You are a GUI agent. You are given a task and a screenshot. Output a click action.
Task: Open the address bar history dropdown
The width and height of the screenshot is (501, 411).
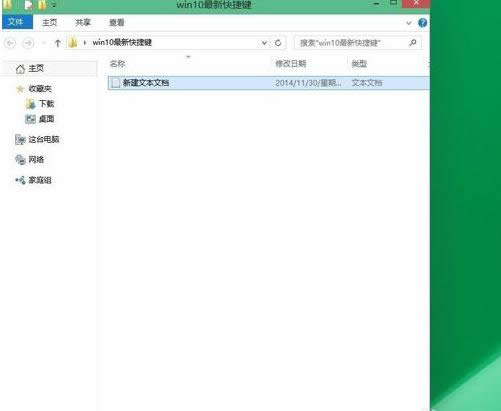point(264,43)
